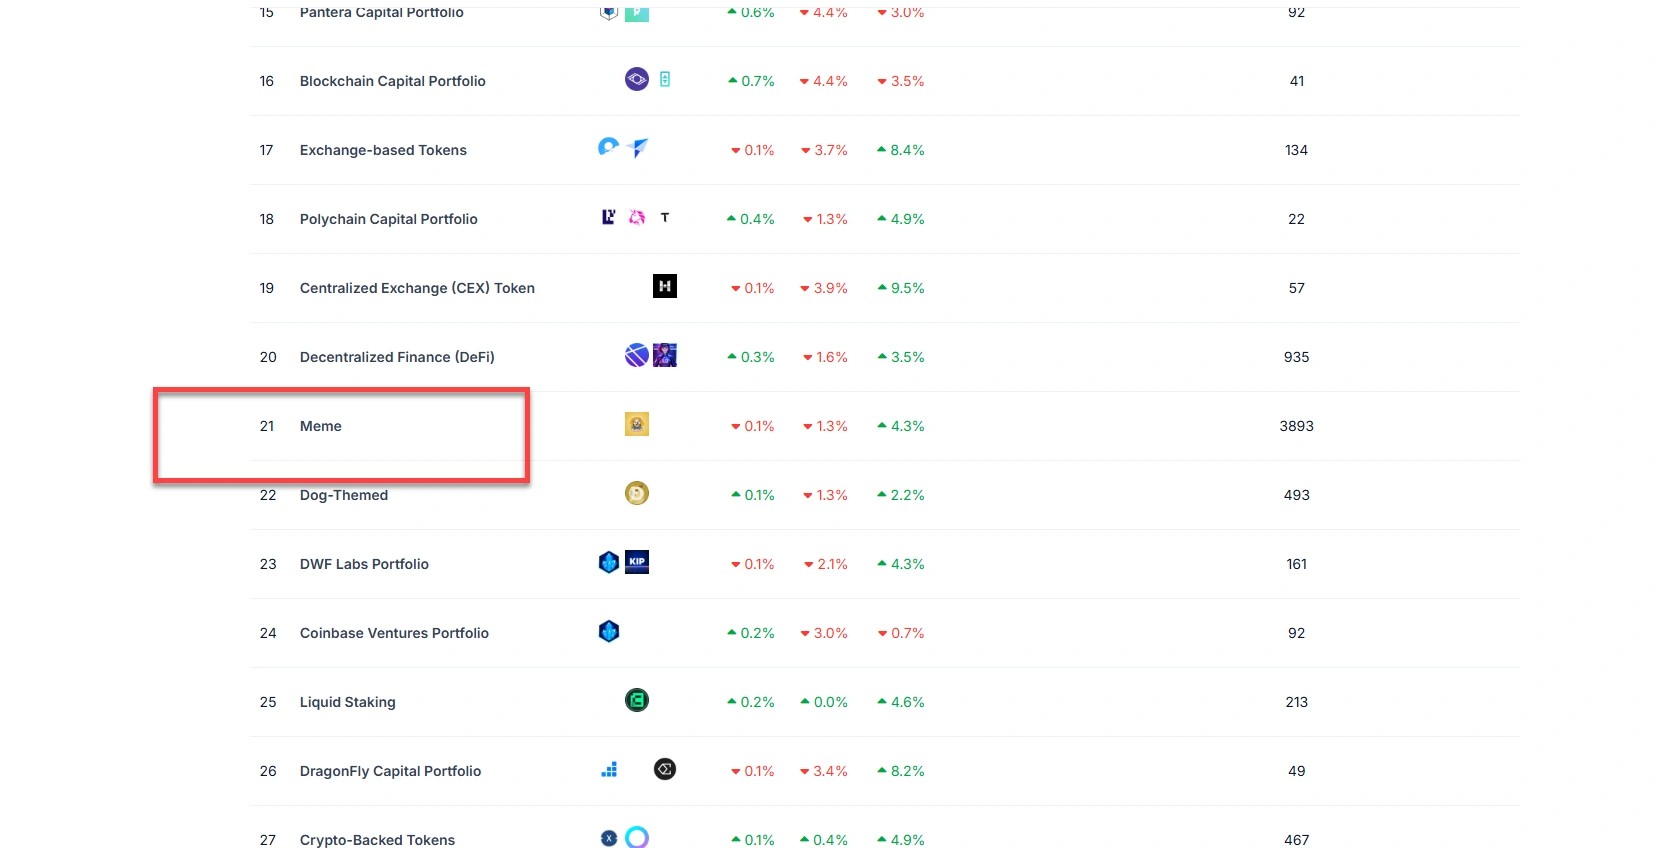Open the Exchange-based Tokens category
This screenshot has height=848, width=1662.
(383, 150)
